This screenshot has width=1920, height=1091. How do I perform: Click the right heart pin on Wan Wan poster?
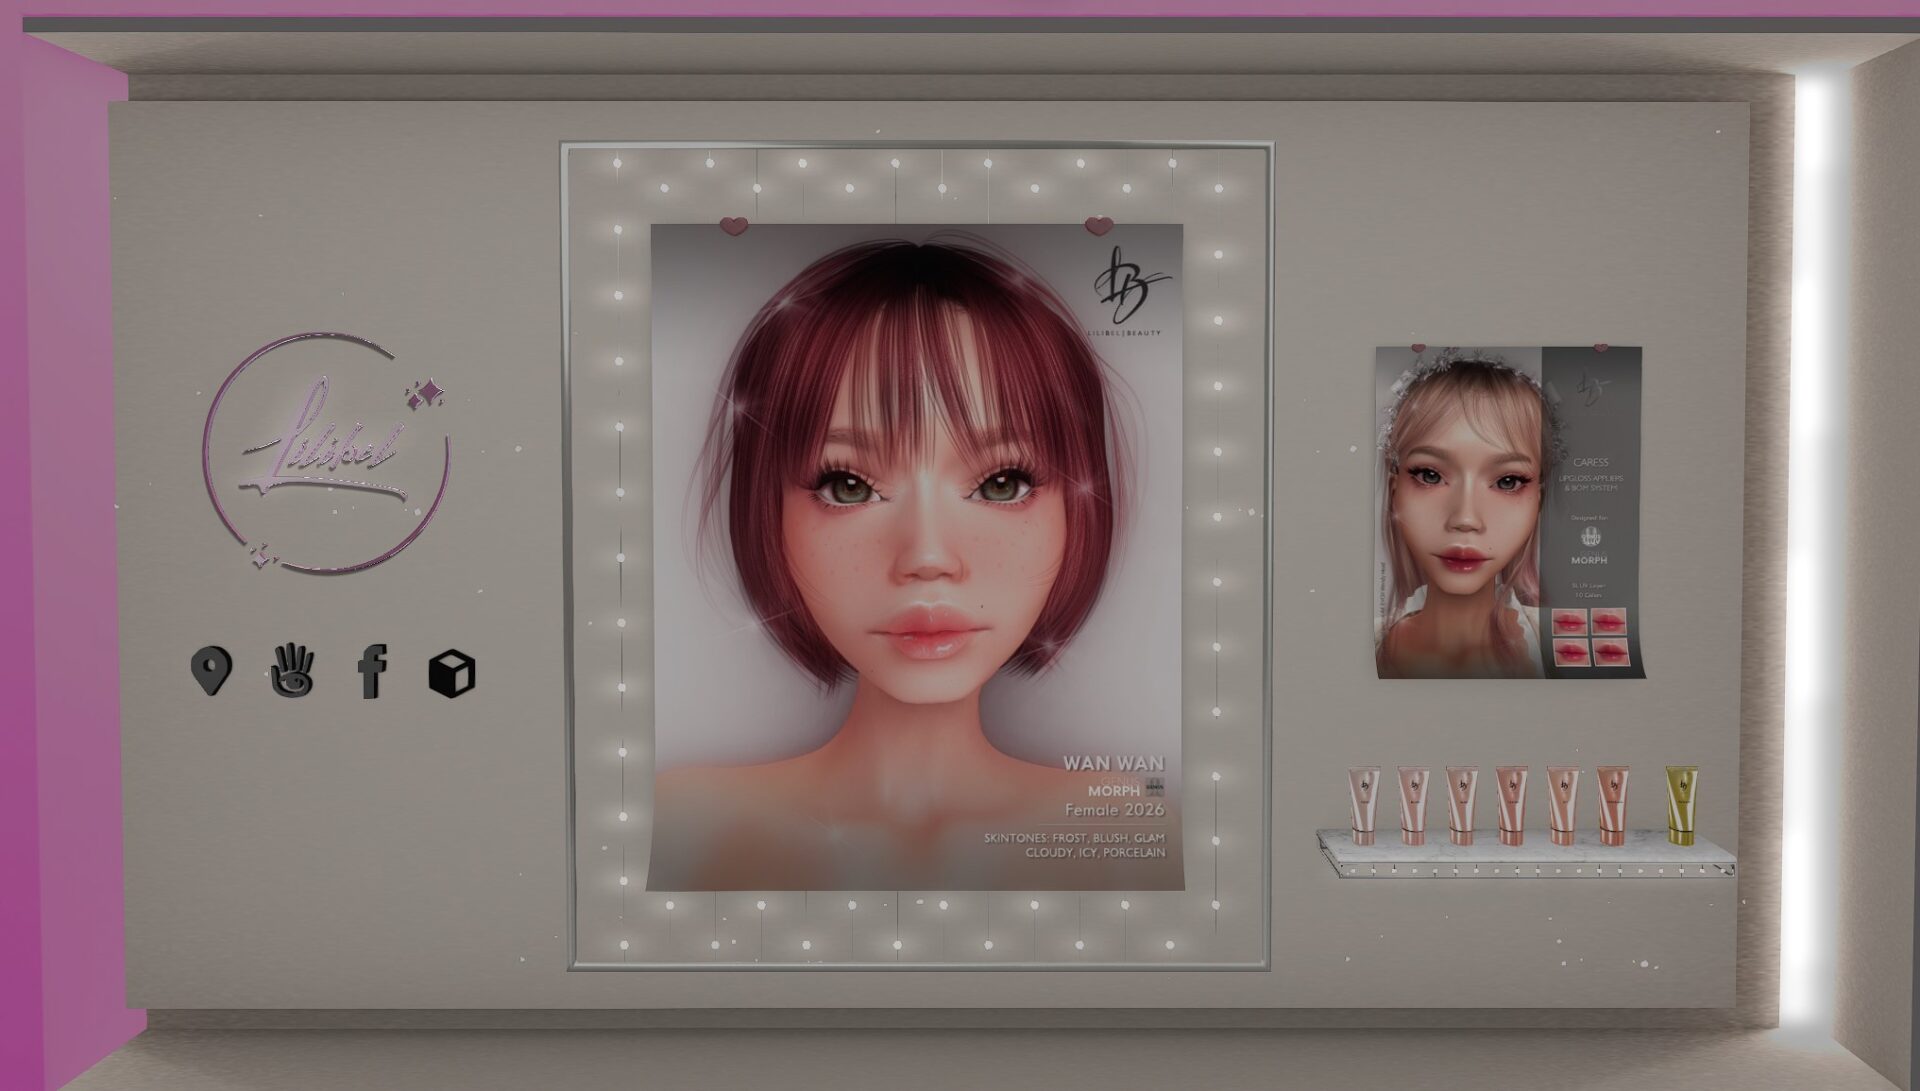click(x=1099, y=225)
